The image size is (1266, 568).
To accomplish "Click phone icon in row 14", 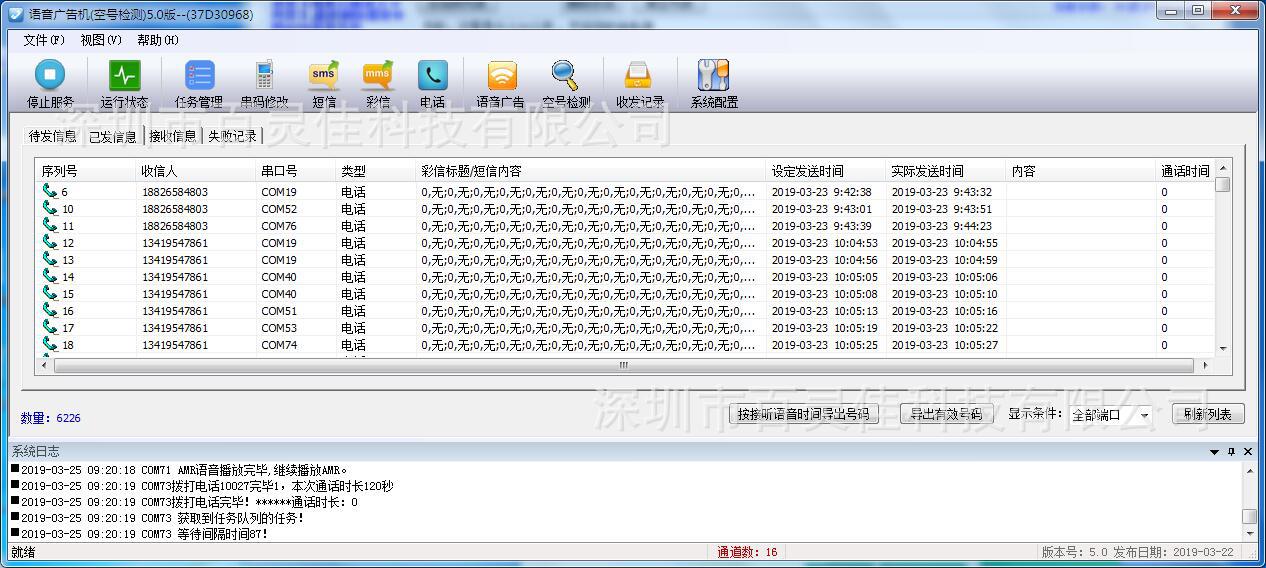I will pos(50,276).
